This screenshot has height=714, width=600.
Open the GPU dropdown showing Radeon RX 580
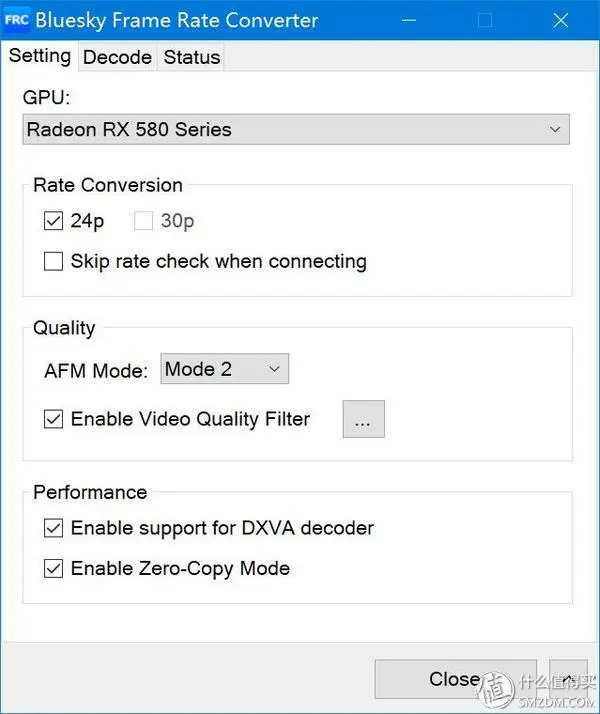pyautogui.click(x=296, y=129)
